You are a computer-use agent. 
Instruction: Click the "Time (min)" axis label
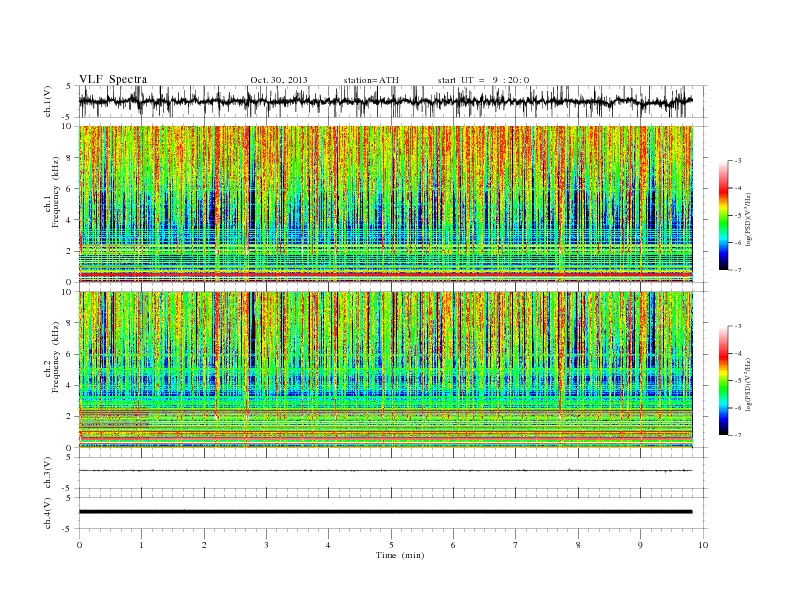tap(400, 555)
